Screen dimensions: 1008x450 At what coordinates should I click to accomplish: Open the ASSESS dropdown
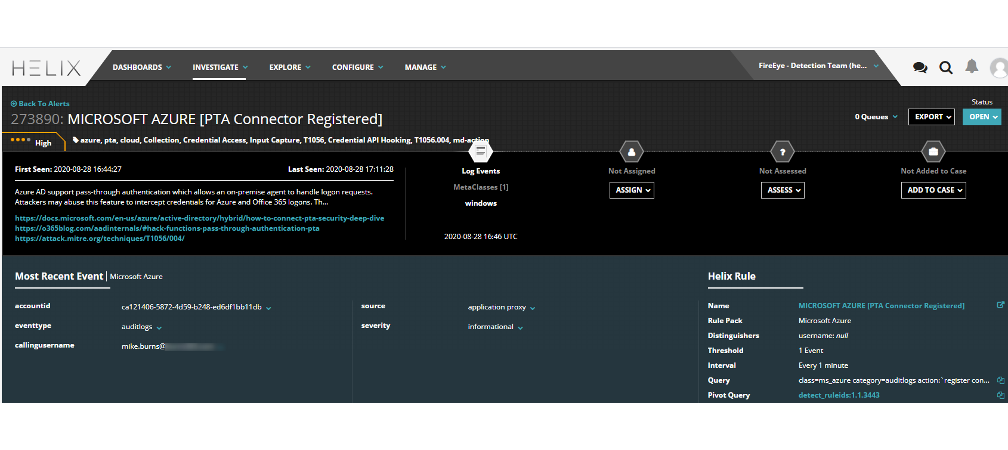point(782,190)
